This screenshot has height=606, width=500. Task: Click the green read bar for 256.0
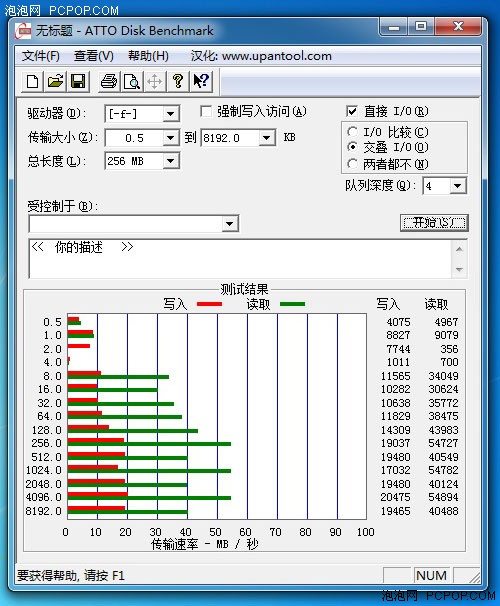tap(149, 444)
